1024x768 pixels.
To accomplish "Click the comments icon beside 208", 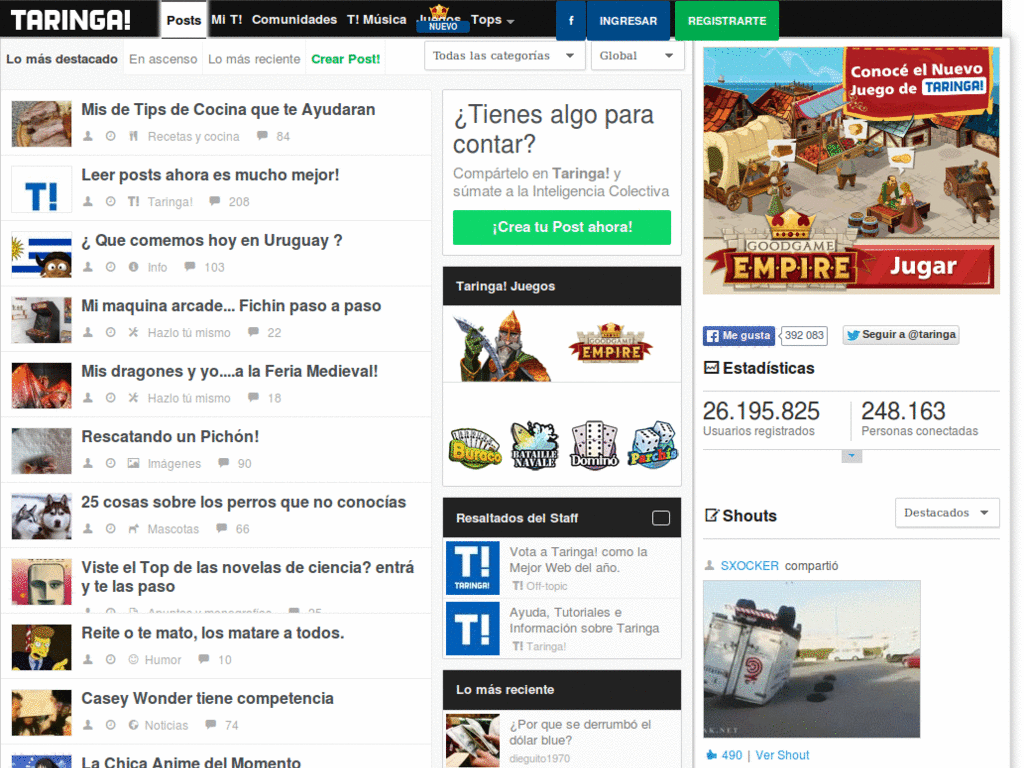I will 214,201.
